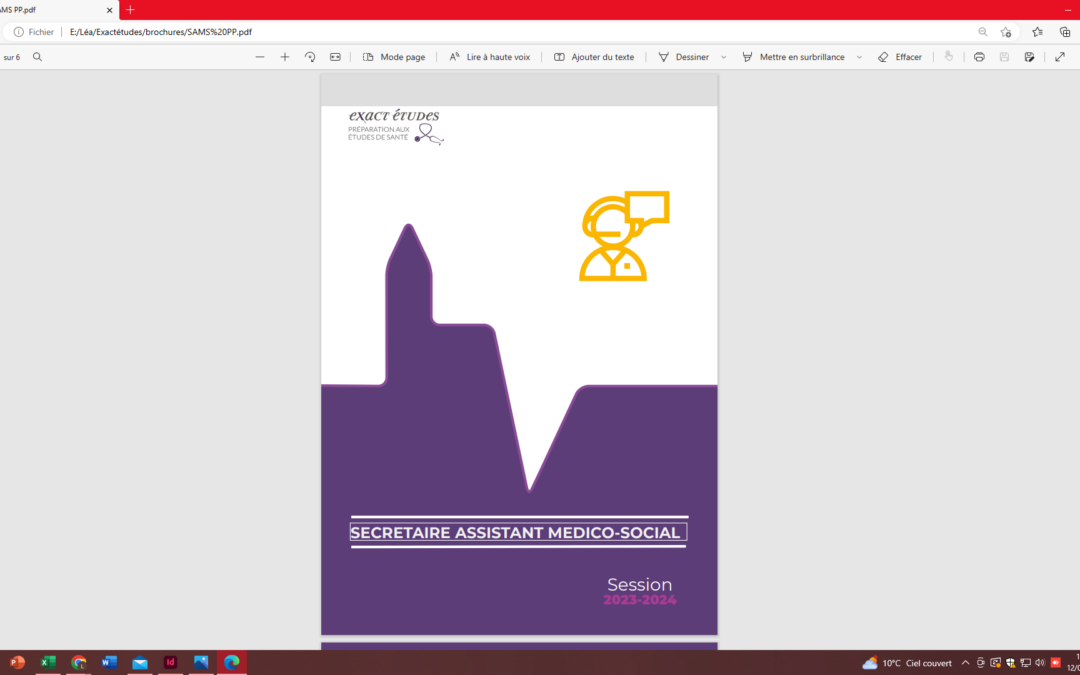
Task: Click the address bar URL field
Action: (x=160, y=32)
